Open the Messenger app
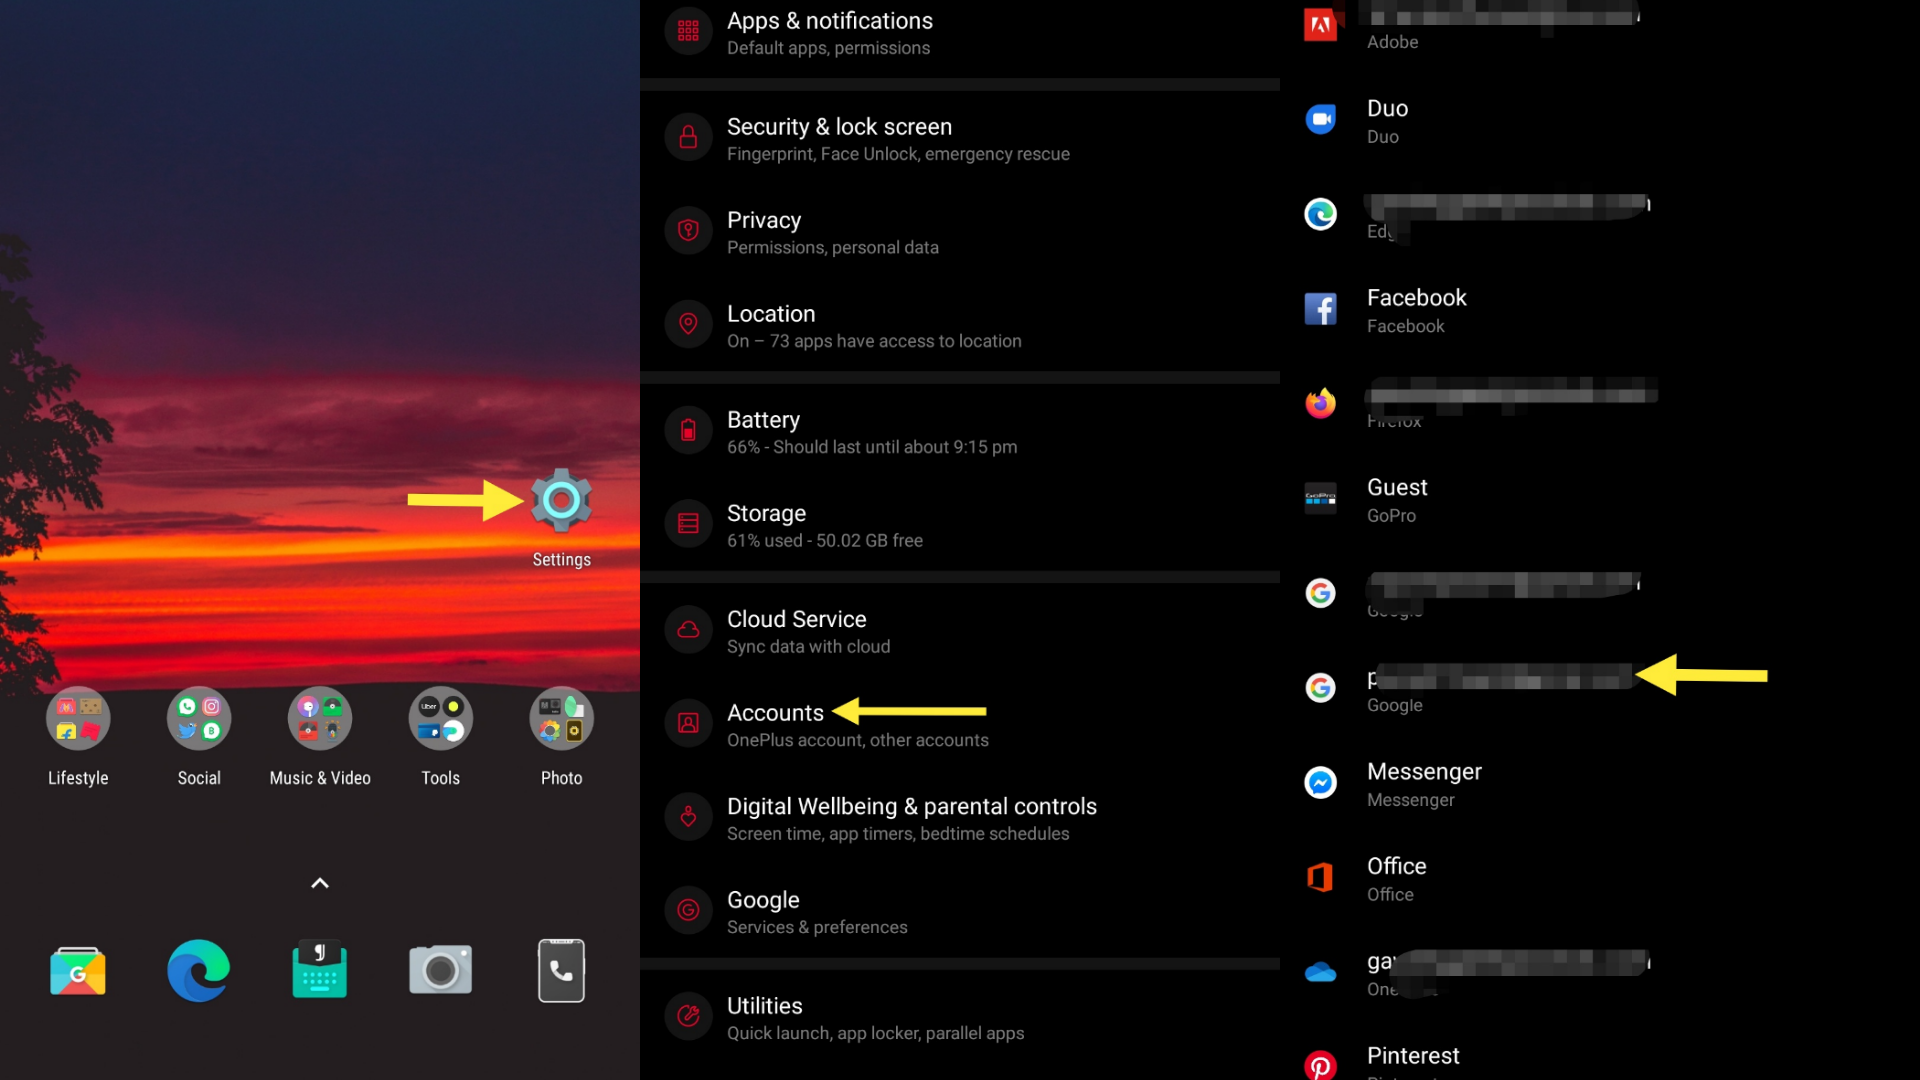This screenshot has height=1080, width=1920. [1424, 783]
